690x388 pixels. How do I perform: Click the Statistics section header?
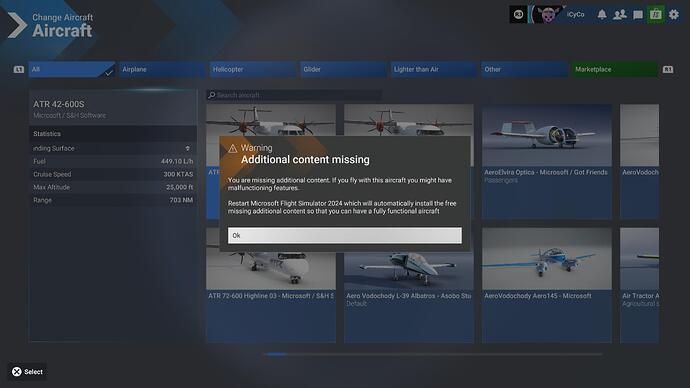[113, 134]
